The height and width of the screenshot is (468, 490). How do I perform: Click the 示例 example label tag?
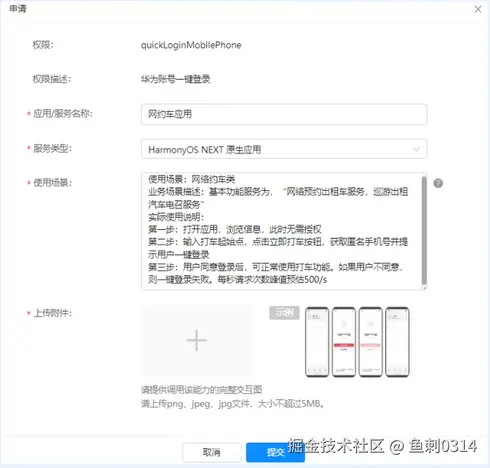pos(284,313)
